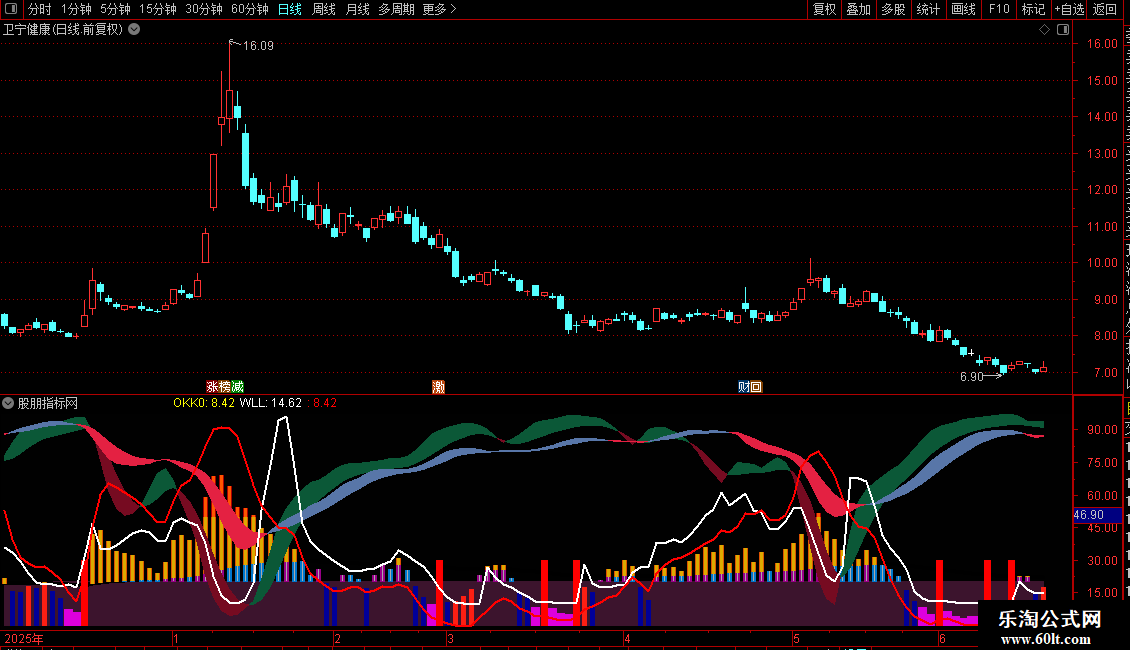Click the 标记 mark button
Viewport: 1130px width, 650px height.
1033,9
